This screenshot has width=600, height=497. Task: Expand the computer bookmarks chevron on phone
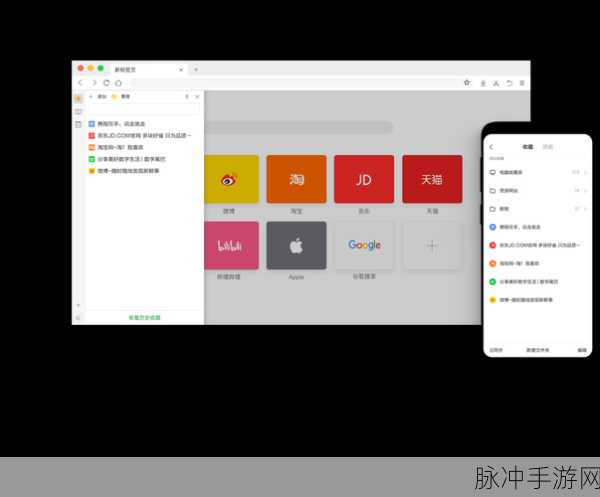click(585, 173)
